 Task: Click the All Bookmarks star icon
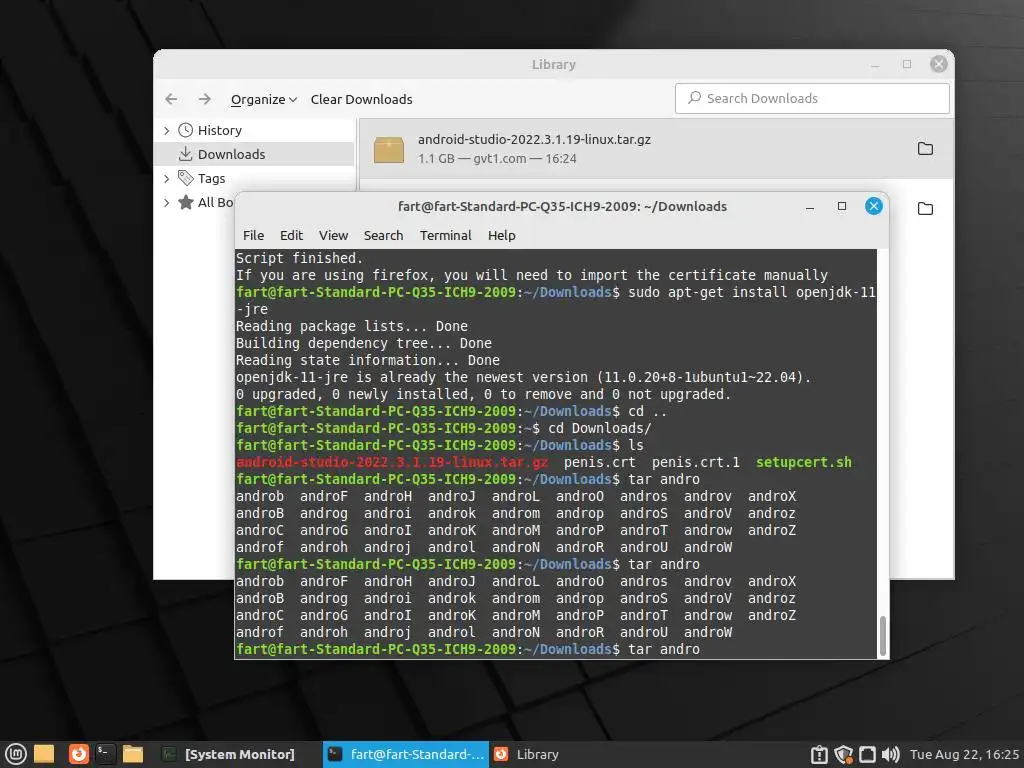[186, 202]
